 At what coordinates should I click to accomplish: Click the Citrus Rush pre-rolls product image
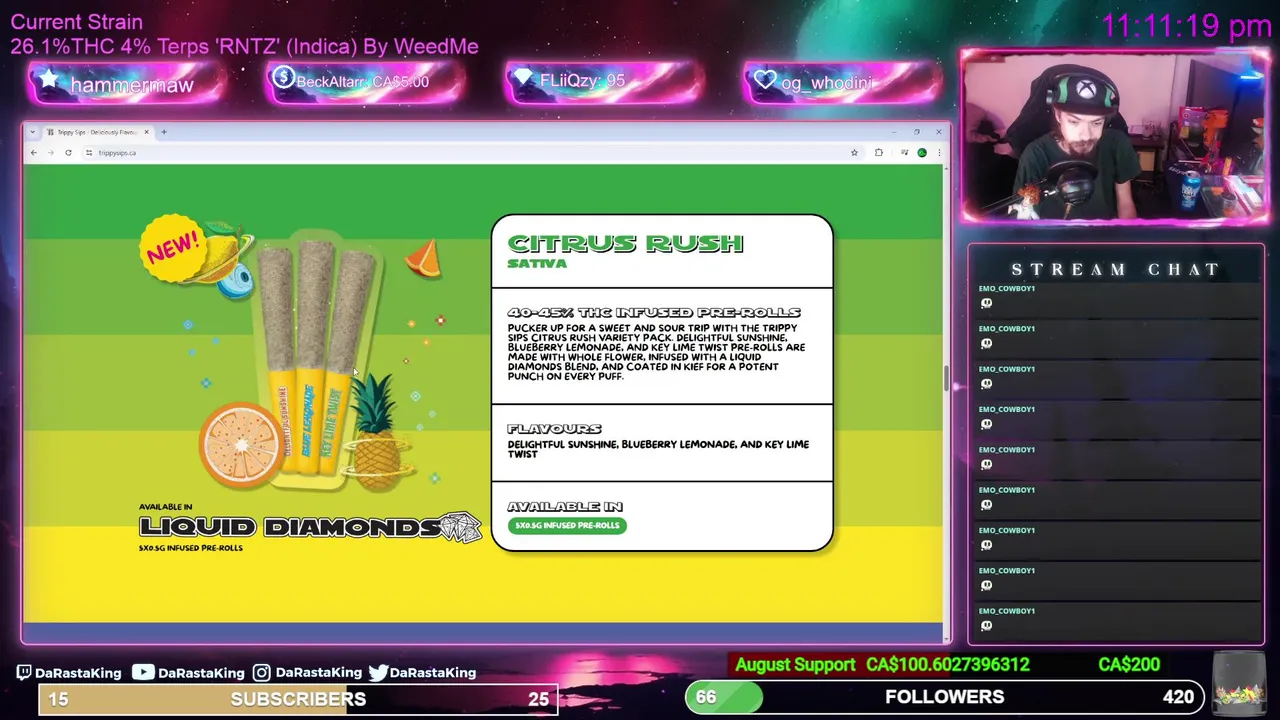315,360
